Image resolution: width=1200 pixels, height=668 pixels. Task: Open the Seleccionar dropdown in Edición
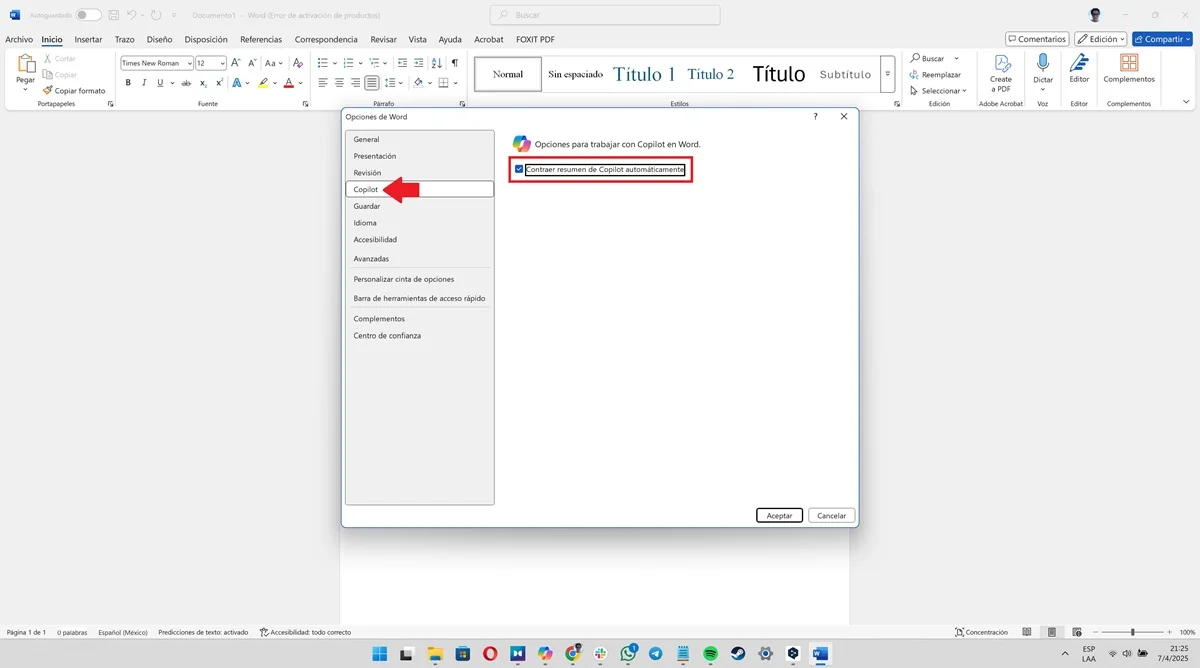tap(938, 91)
